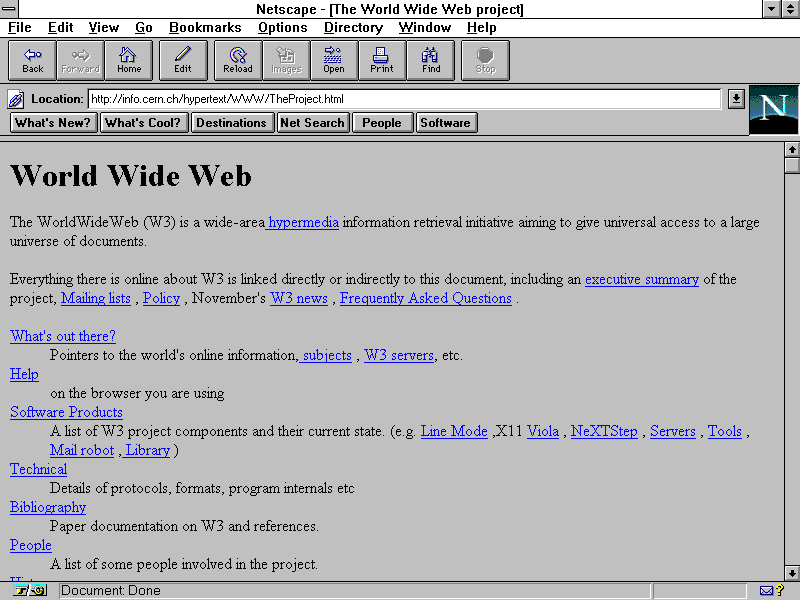Open the subjects link
Image resolution: width=800 pixels, height=600 pixels.
pyautogui.click(x=327, y=356)
